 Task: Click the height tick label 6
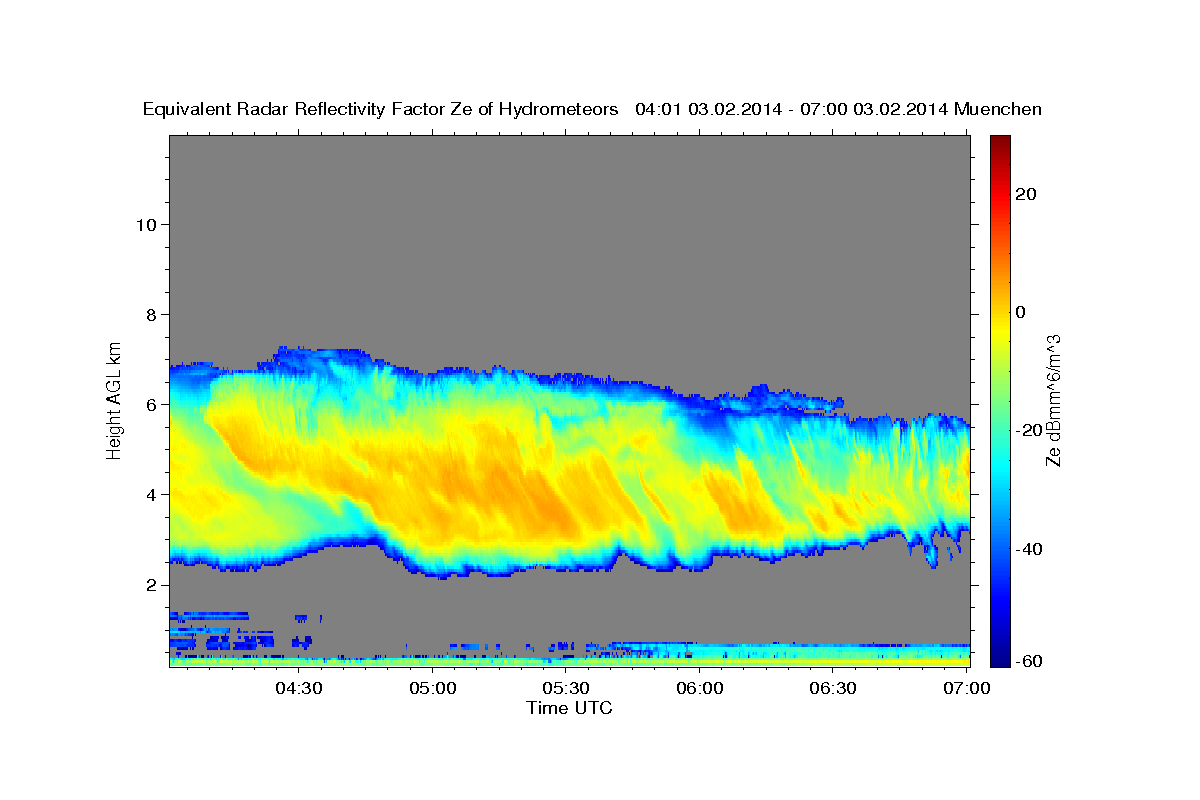click(x=151, y=404)
